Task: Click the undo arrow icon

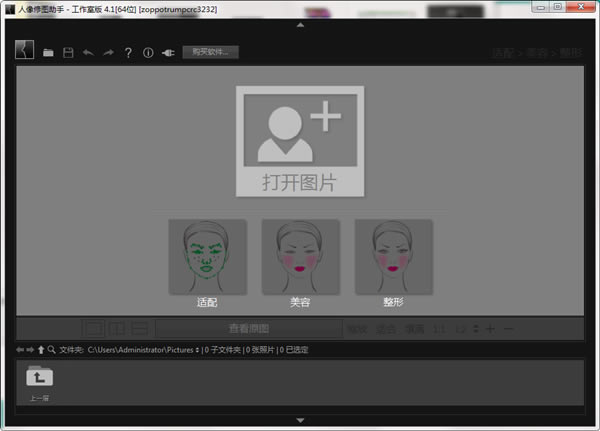Action: (x=88, y=52)
